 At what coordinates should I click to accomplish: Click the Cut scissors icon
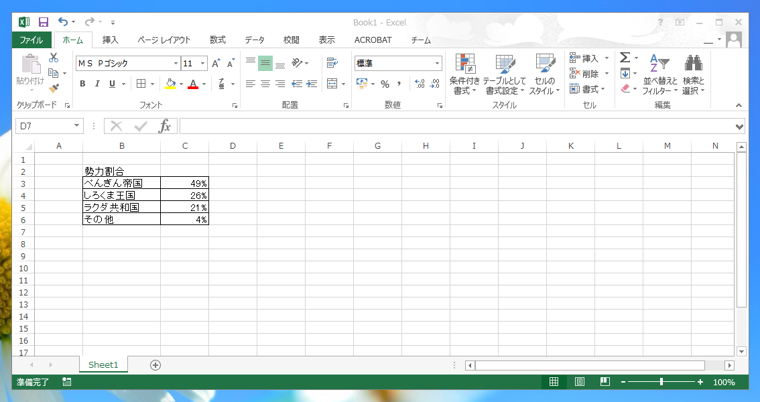(53, 58)
